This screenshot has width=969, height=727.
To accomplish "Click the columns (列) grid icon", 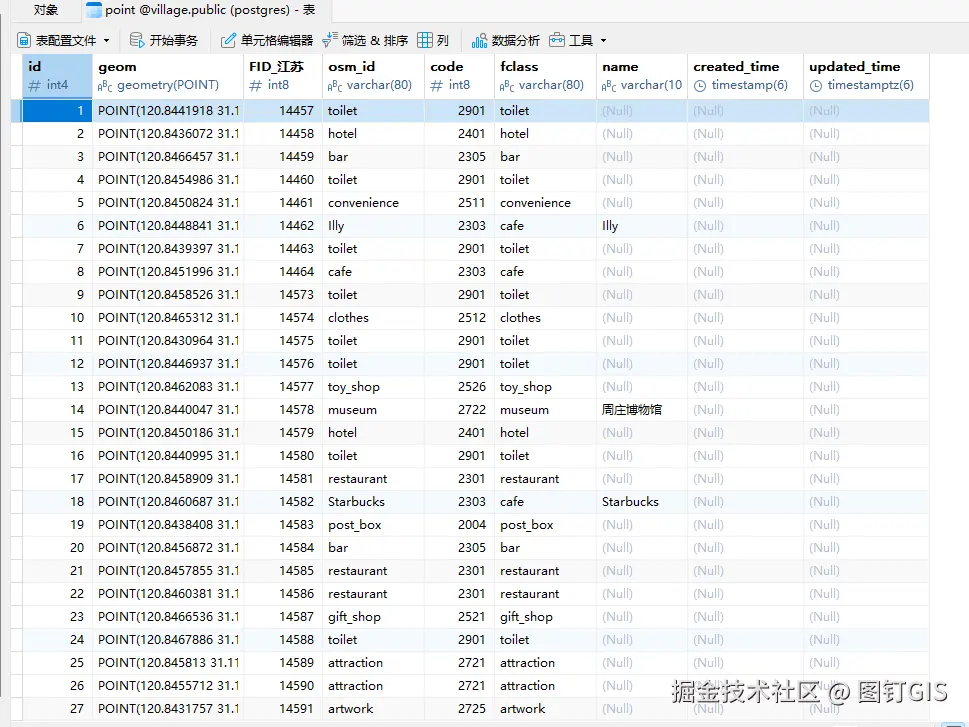I will pyautogui.click(x=425, y=41).
